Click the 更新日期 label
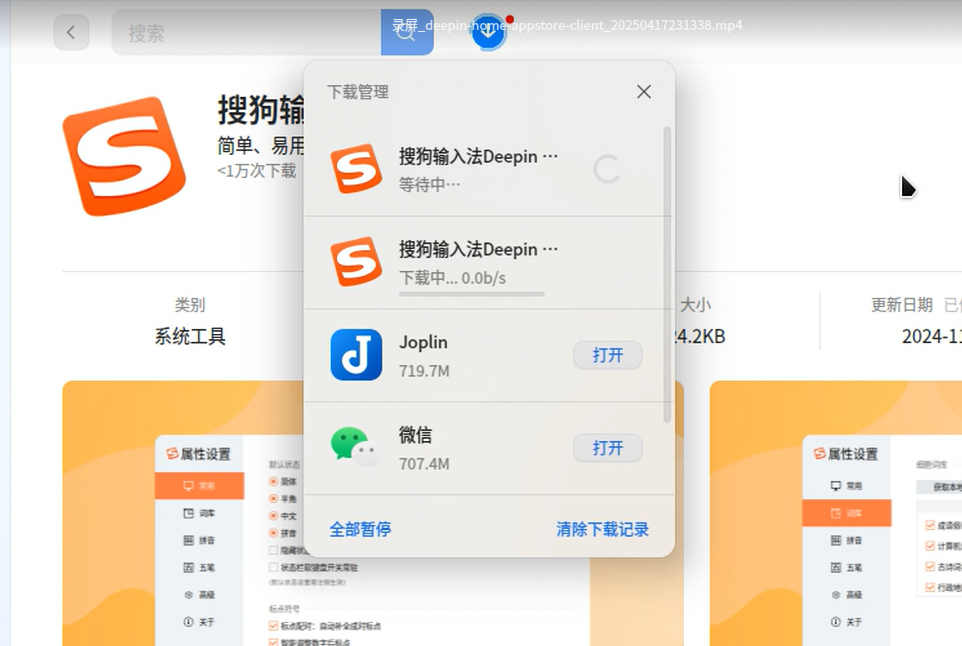The width and height of the screenshot is (962, 646). 902,305
